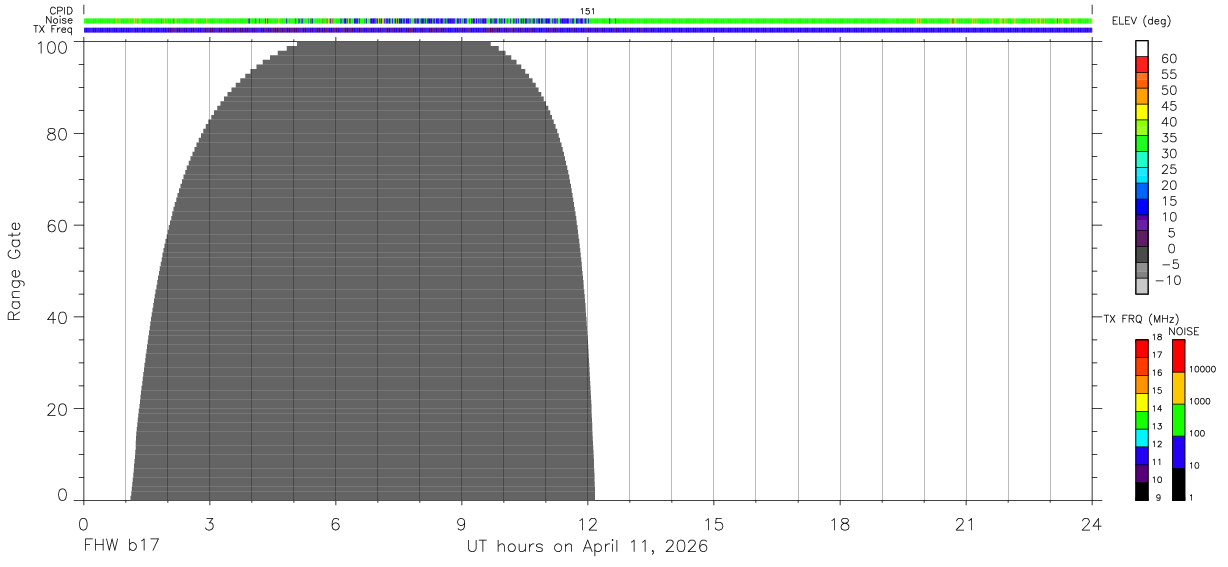This screenshot has width=1228, height=567.
Task: Click the CPID value '151'
Action: pos(588,11)
